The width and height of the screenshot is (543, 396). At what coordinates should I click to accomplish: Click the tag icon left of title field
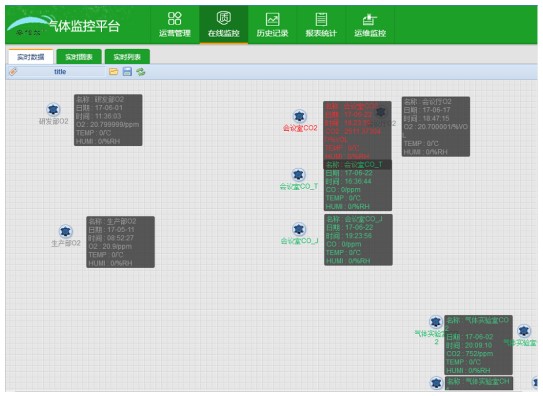point(13,72)
